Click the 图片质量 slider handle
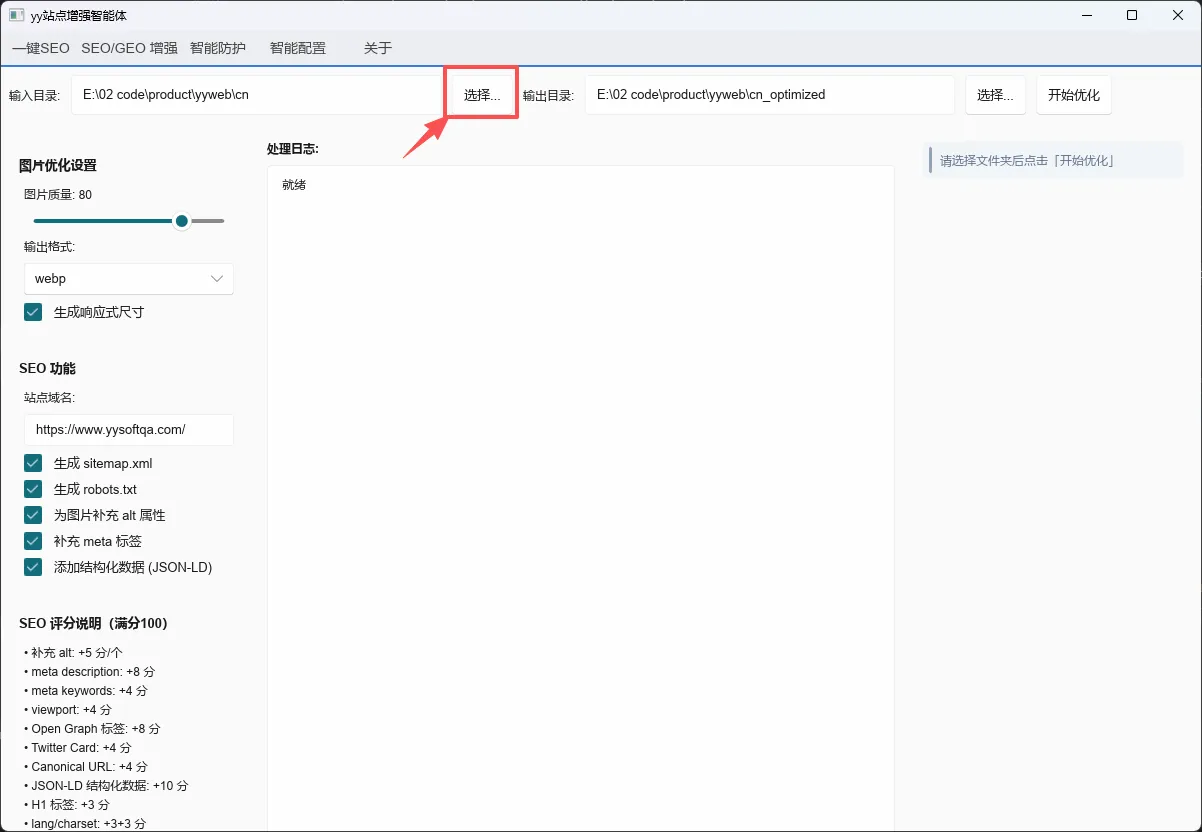 coord(182,221)
